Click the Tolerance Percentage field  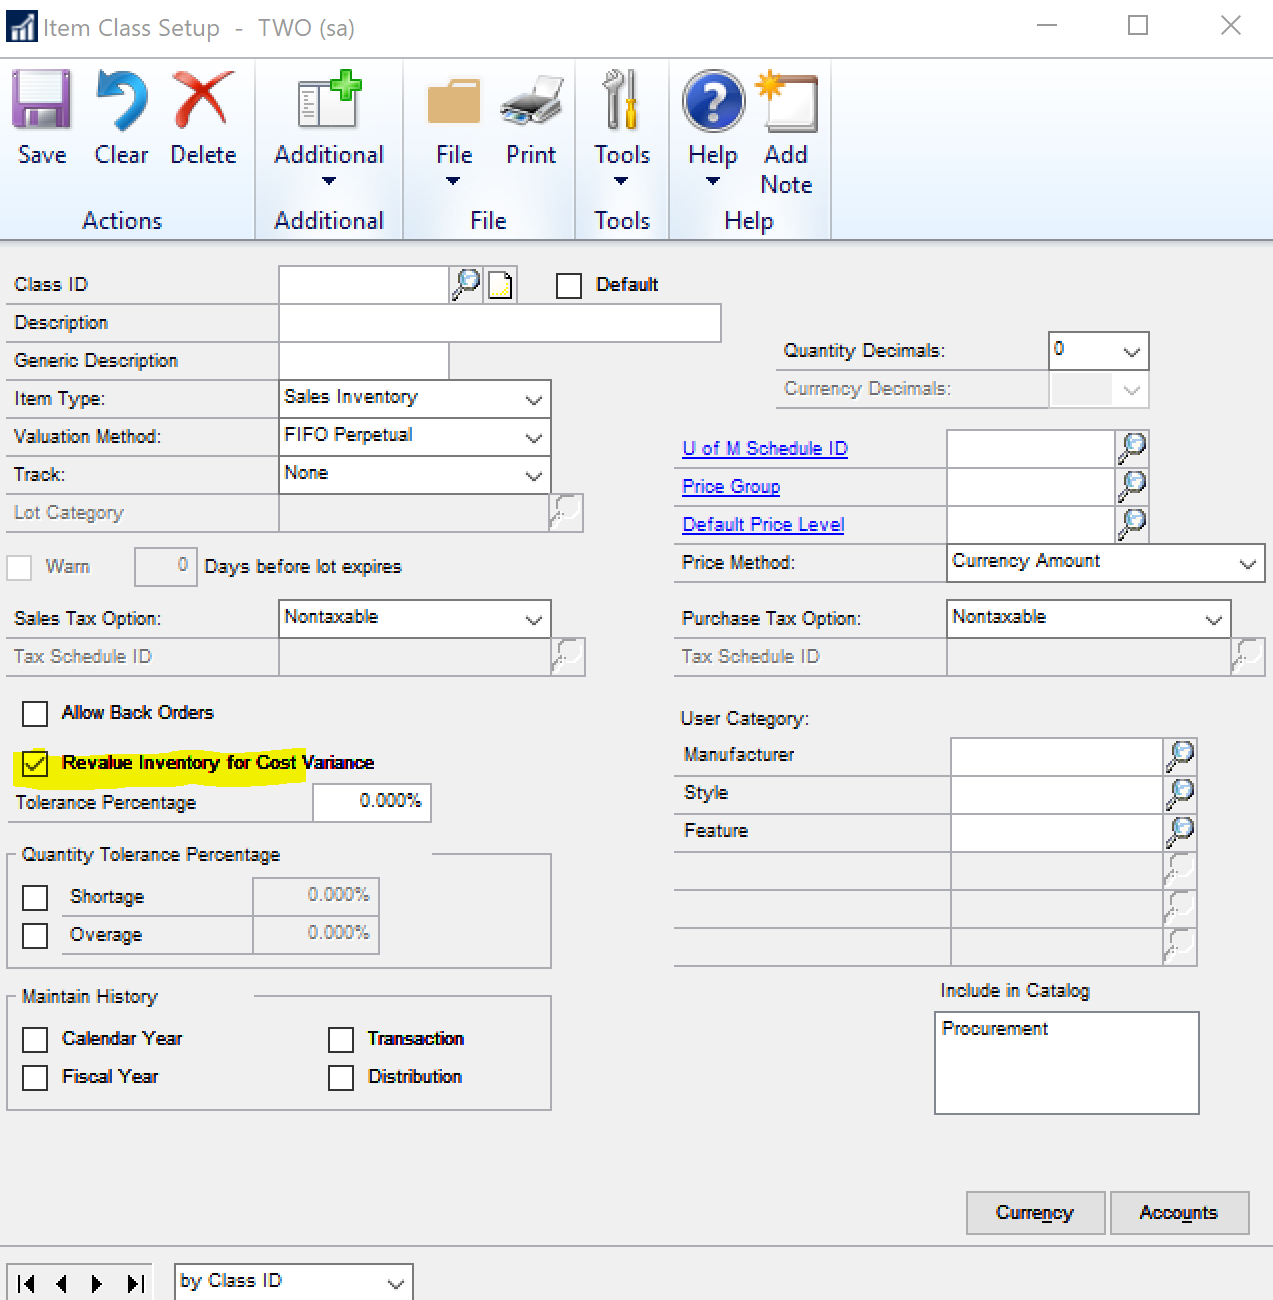(x=372, y=802)
